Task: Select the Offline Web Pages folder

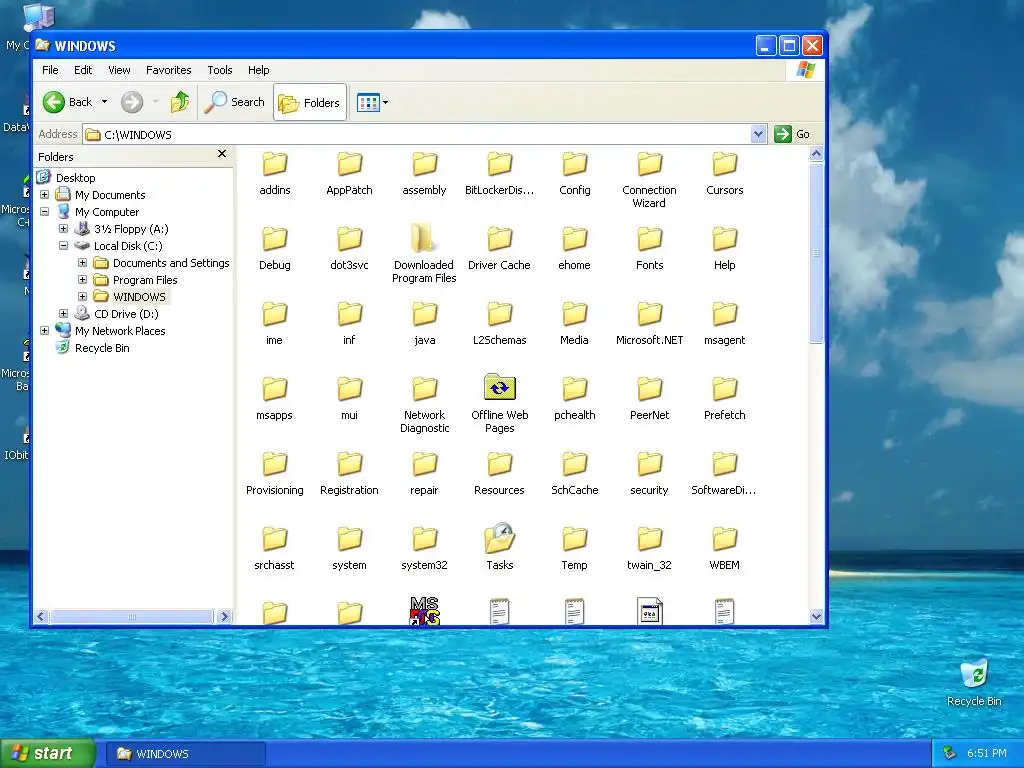Action: pyautogui.click(x=500, y=403)
